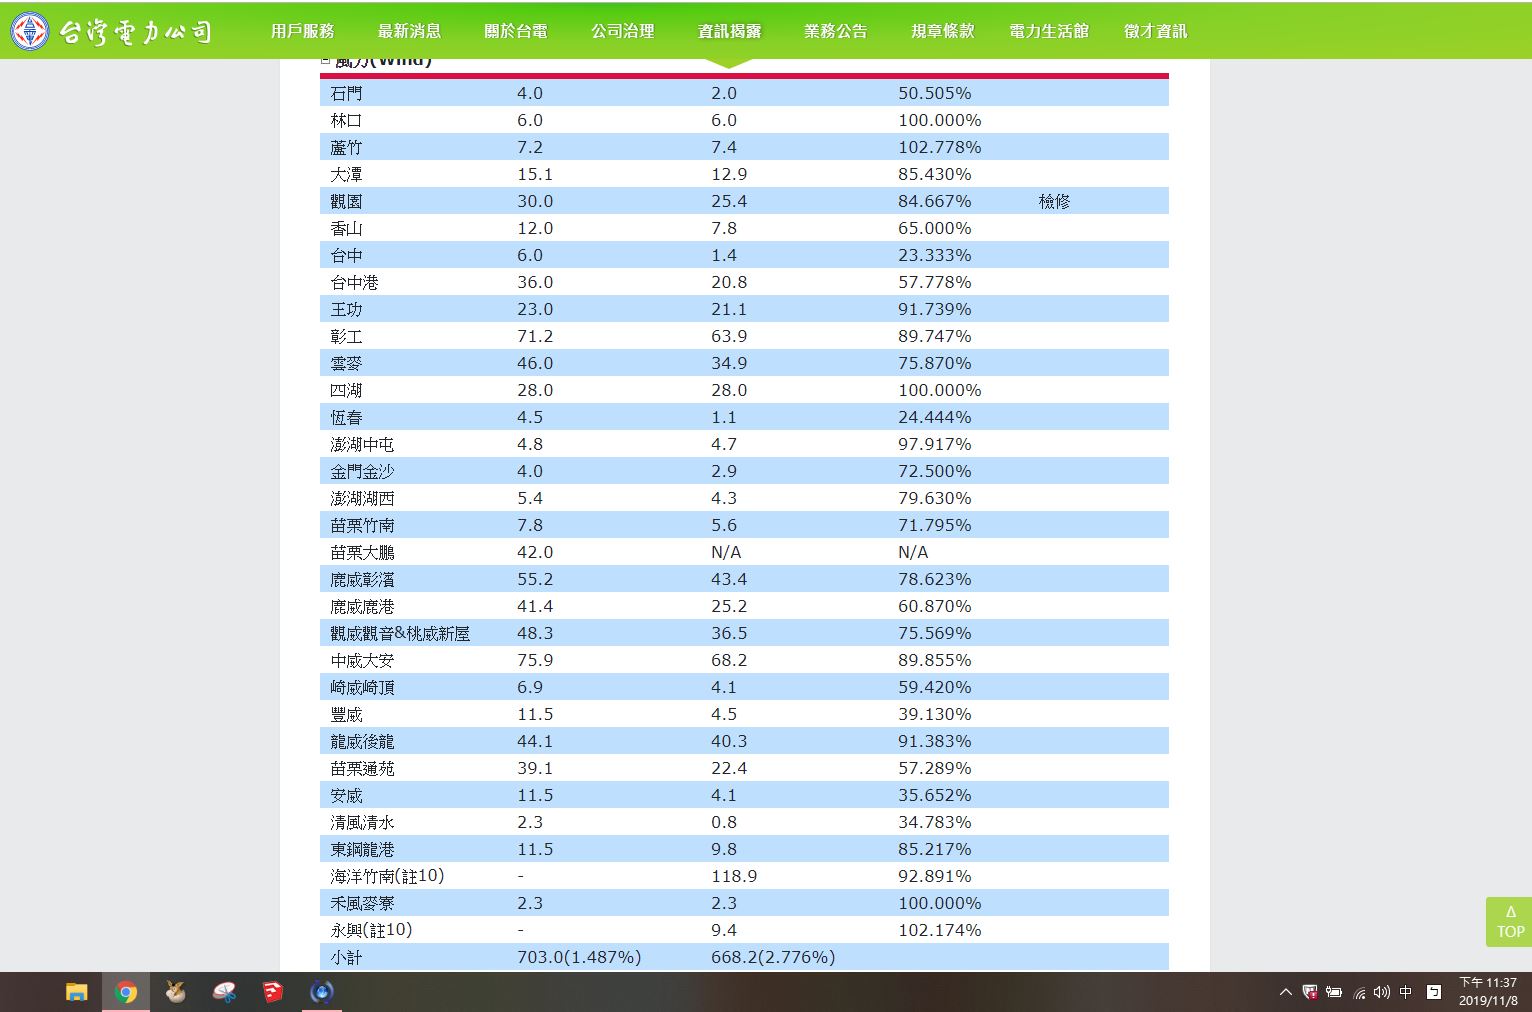Select the 澎湖中屯 row name

pyautogui.click(x=362, y=444)
